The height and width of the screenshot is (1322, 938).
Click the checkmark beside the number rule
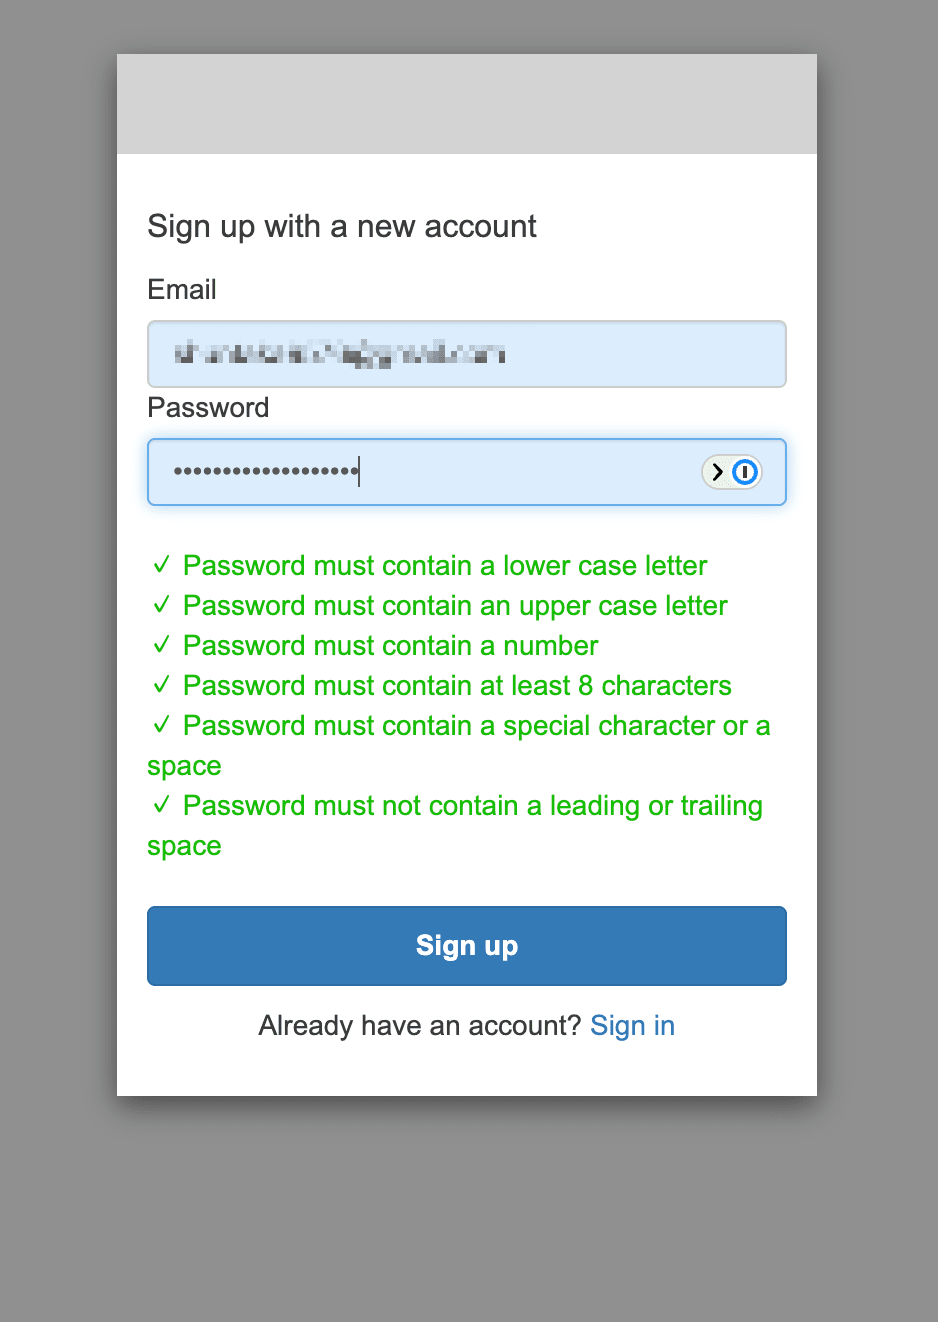pyautogui.click(x=161, y=645)
